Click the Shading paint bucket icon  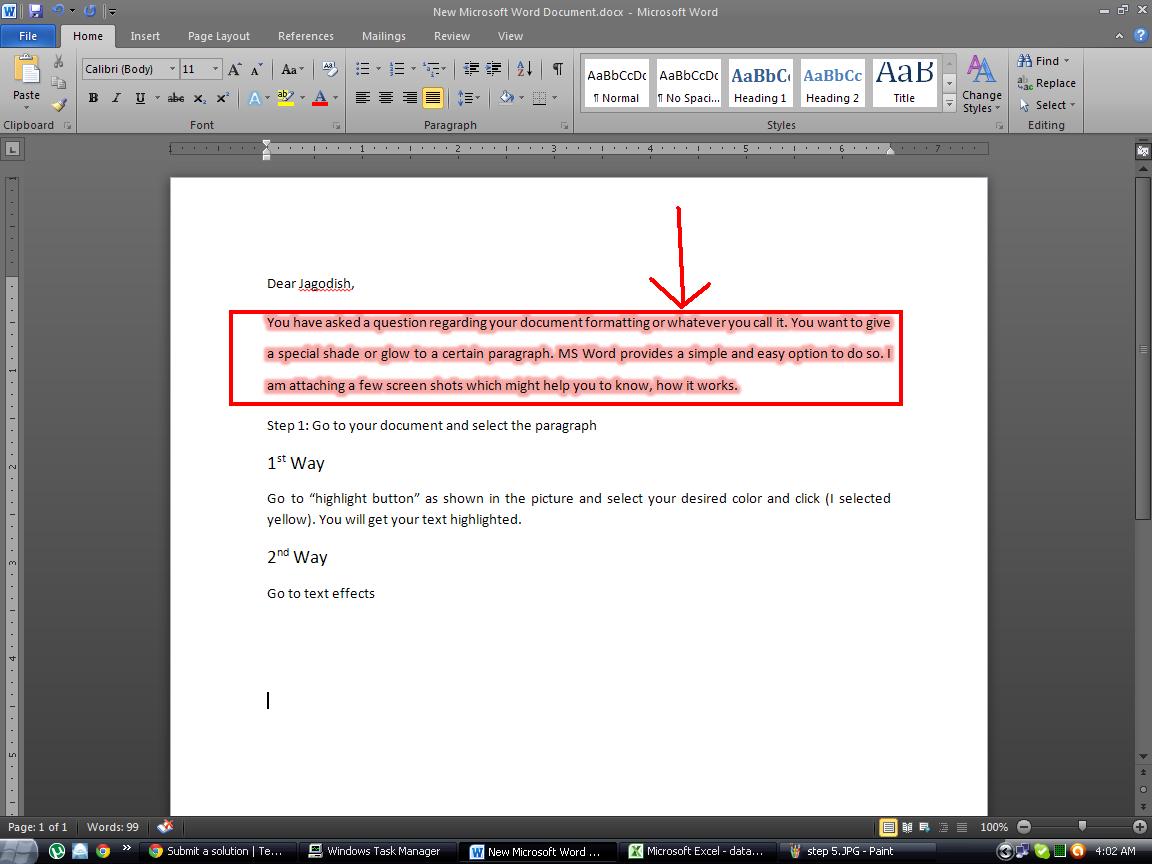(505, 97)
